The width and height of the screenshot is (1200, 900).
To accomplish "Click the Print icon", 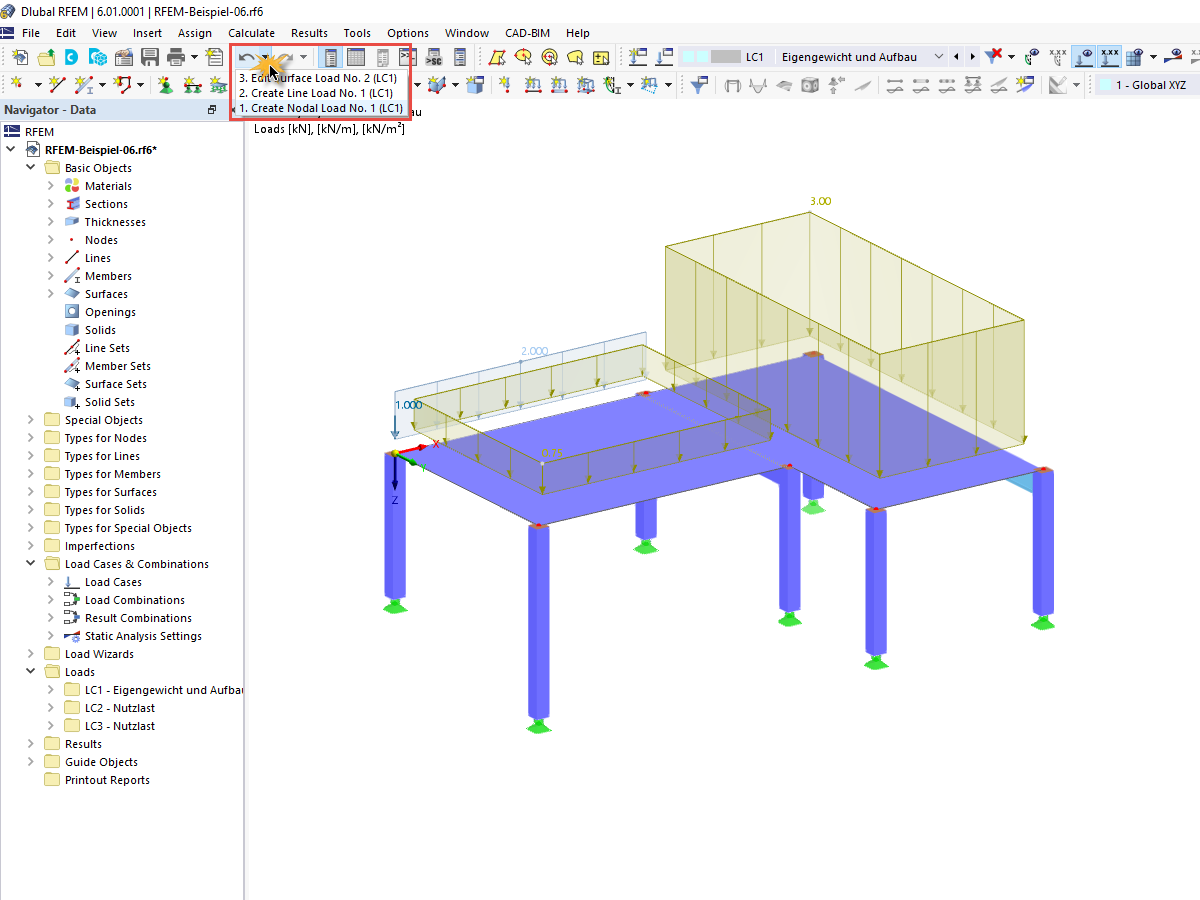I will coord(175,57).
